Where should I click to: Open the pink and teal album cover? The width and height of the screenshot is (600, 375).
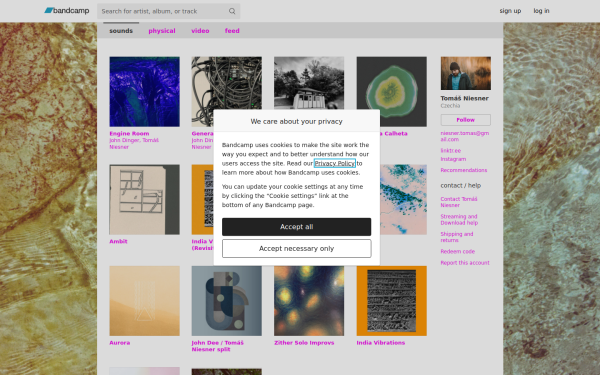pyautogui.click(x=403, y=199)
